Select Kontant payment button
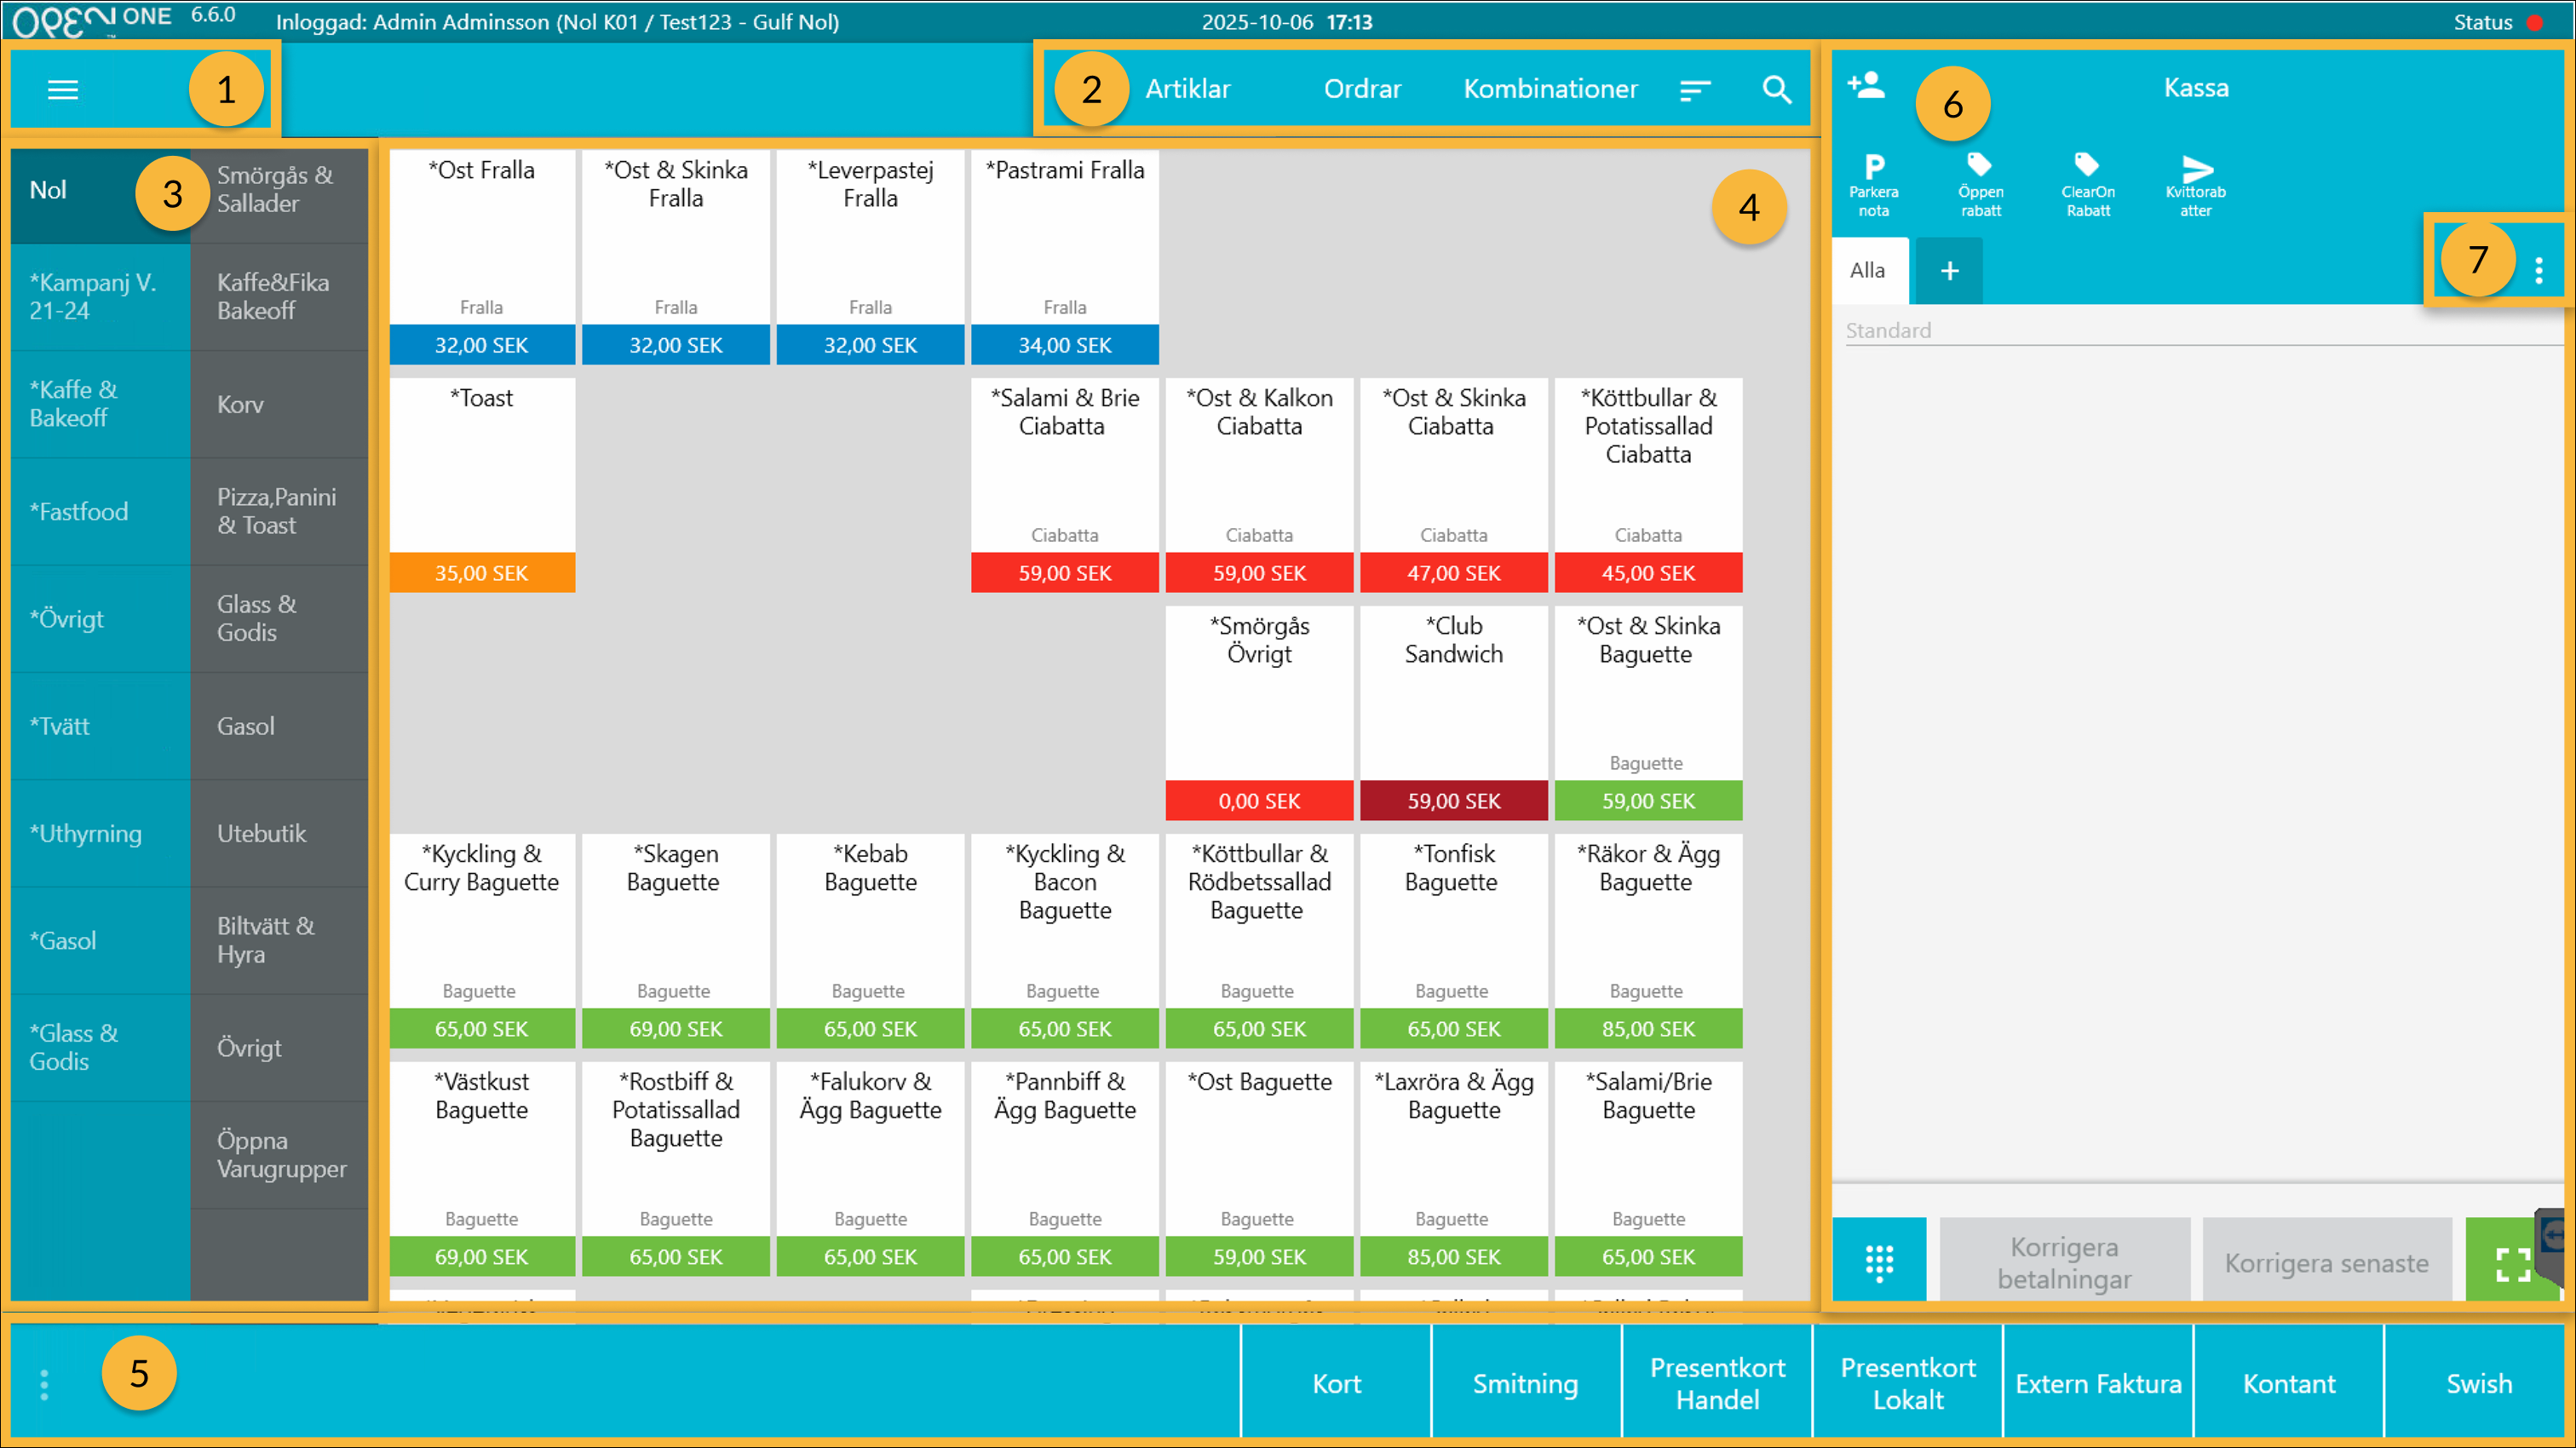 tap(2288, 1384)
